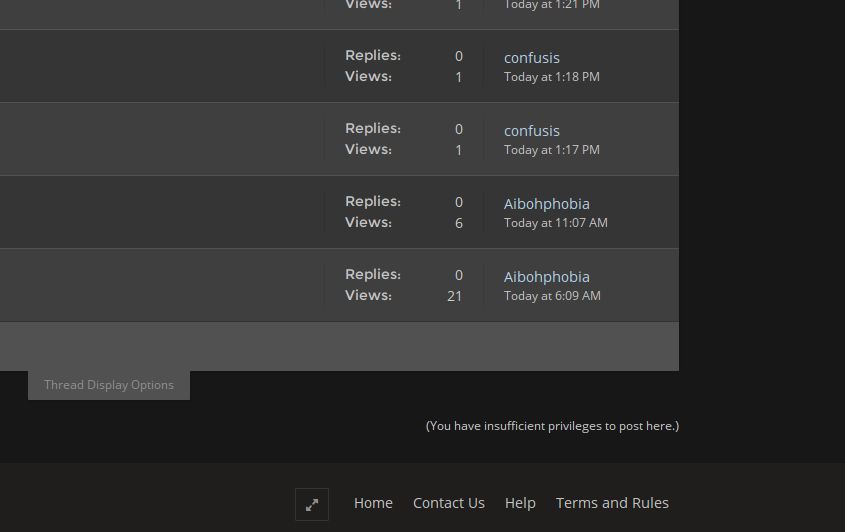The height and width of the screenshot is (532, 845).
Task: Click the 6 views count
Action: (x=459, y=223)
